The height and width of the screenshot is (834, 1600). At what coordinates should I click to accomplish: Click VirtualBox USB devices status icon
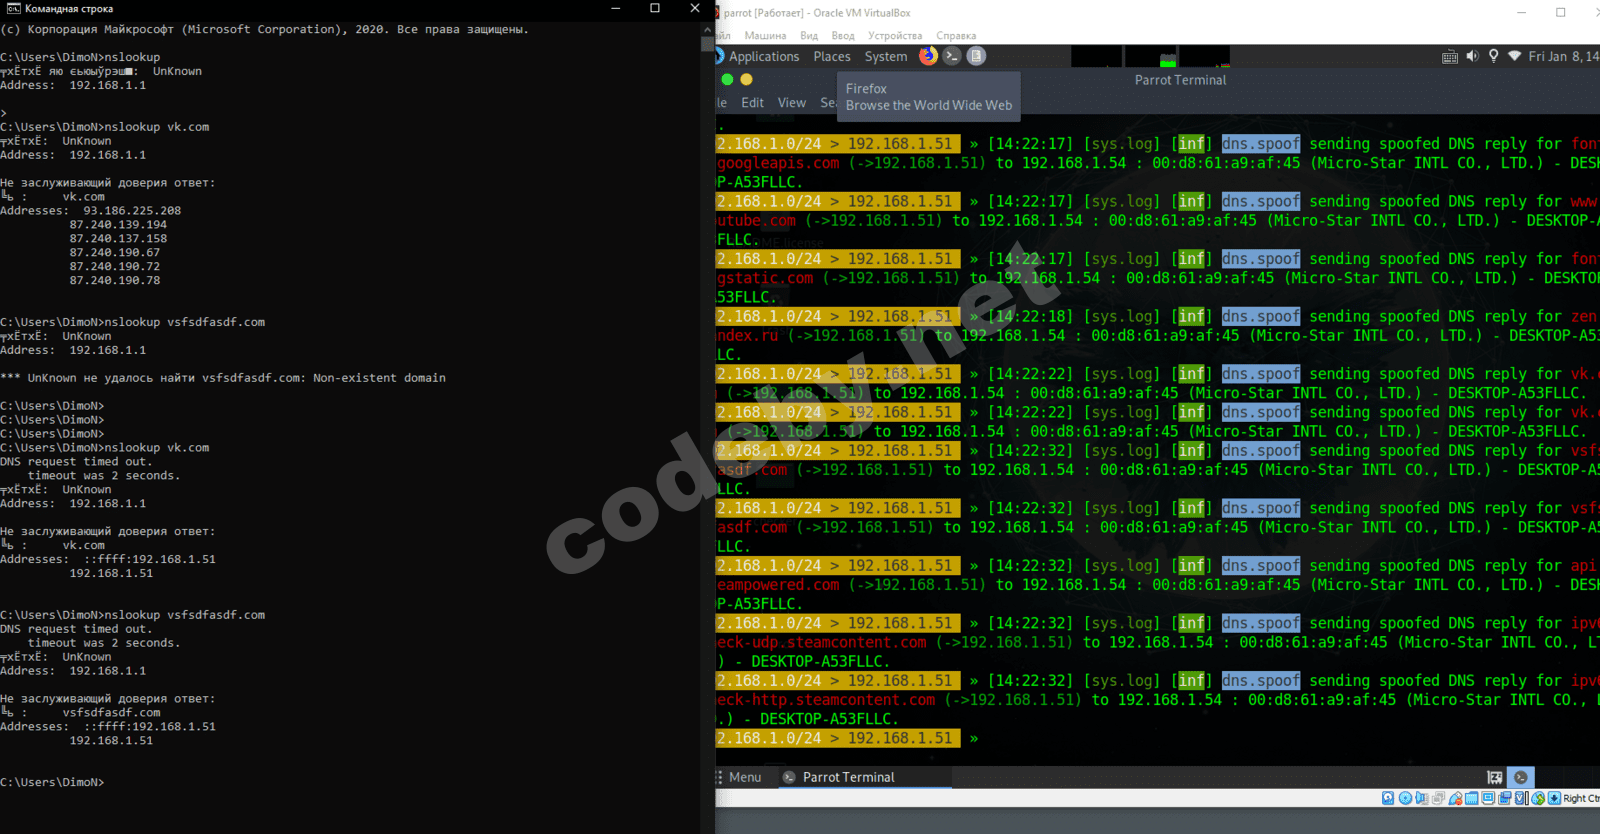pos(1455,798)
